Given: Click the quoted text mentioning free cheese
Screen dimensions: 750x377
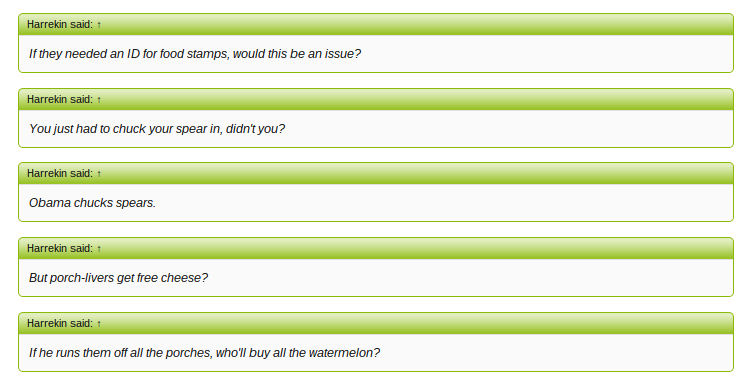Looking at the screenshot, I should click(118, 278).
